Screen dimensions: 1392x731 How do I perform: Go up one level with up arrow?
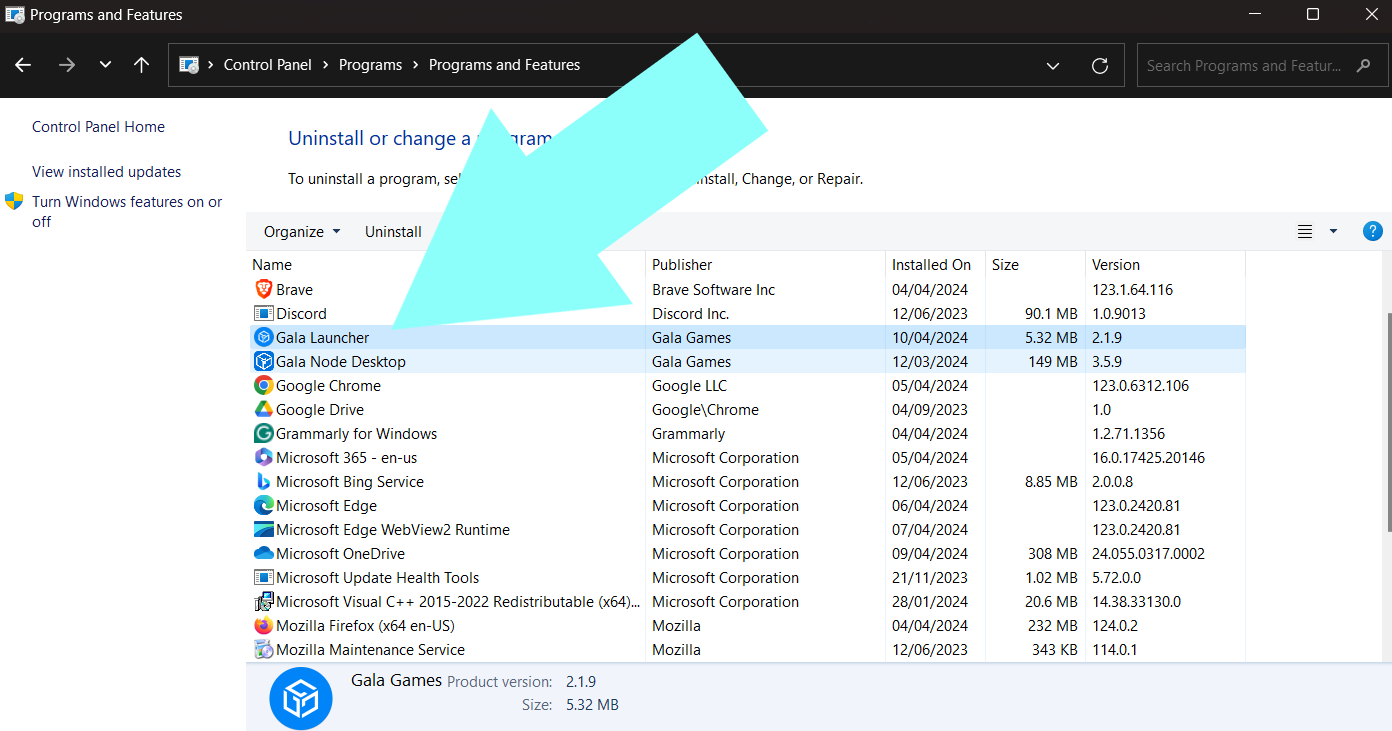point(141,65)
